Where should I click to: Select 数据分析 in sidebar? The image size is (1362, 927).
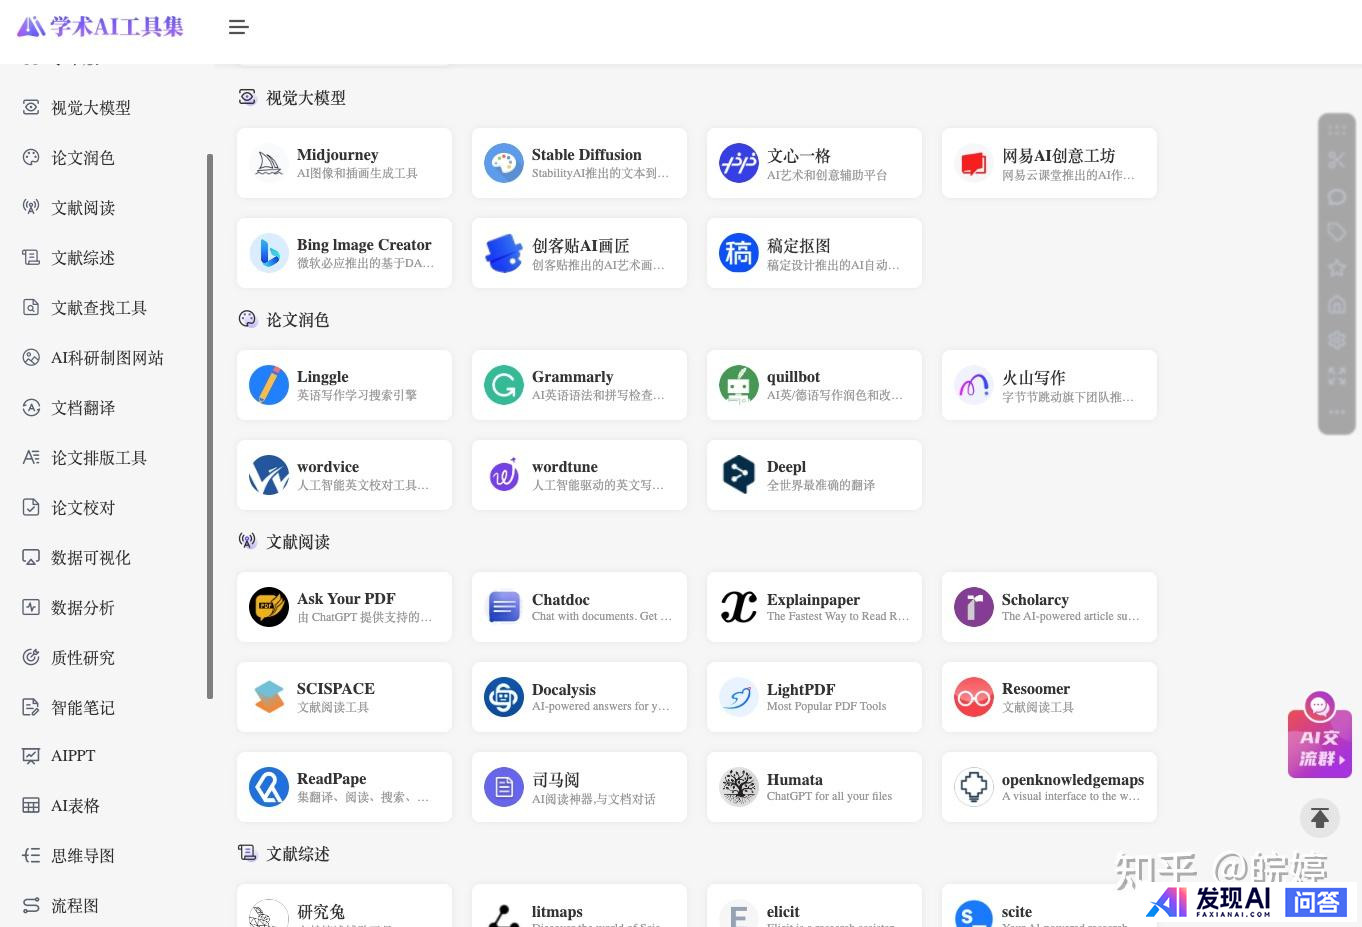[x=83, y=608]
